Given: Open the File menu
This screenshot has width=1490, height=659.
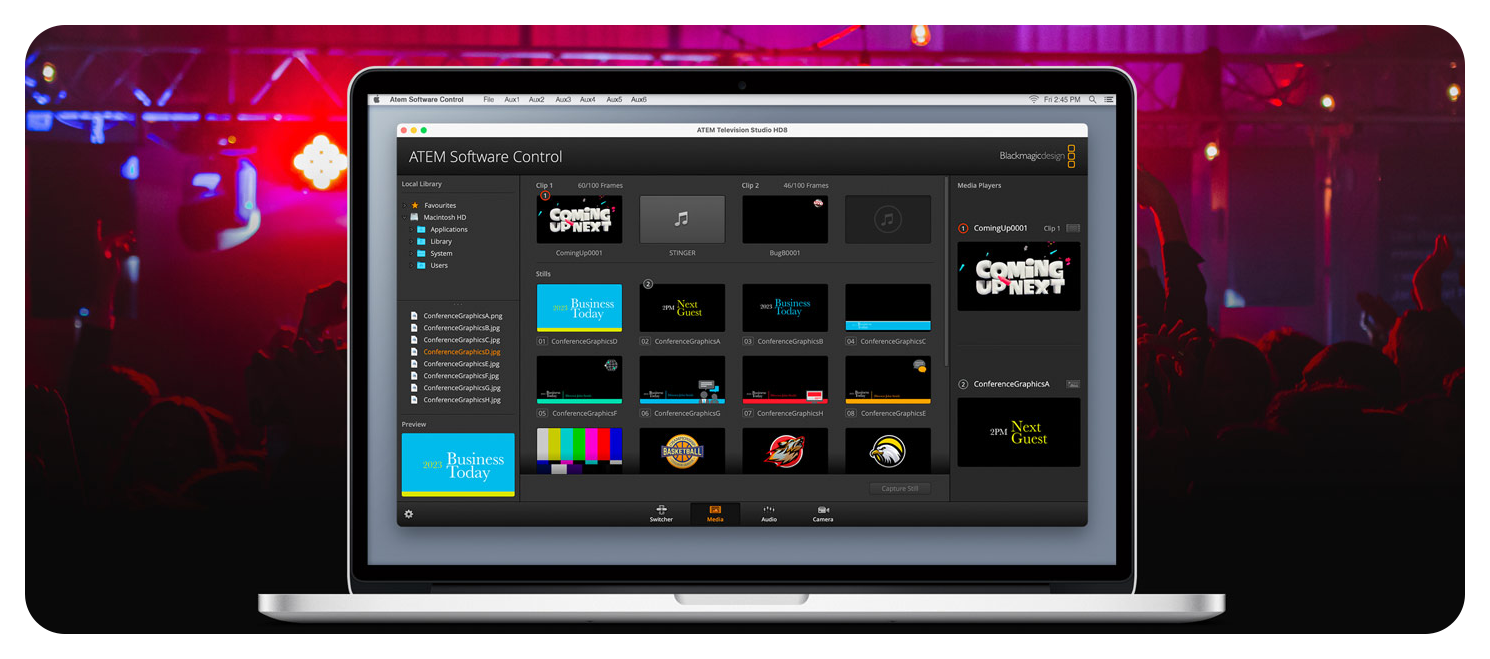Looking at the screenshot, I should pyautogui.click(x=488, y=99).
